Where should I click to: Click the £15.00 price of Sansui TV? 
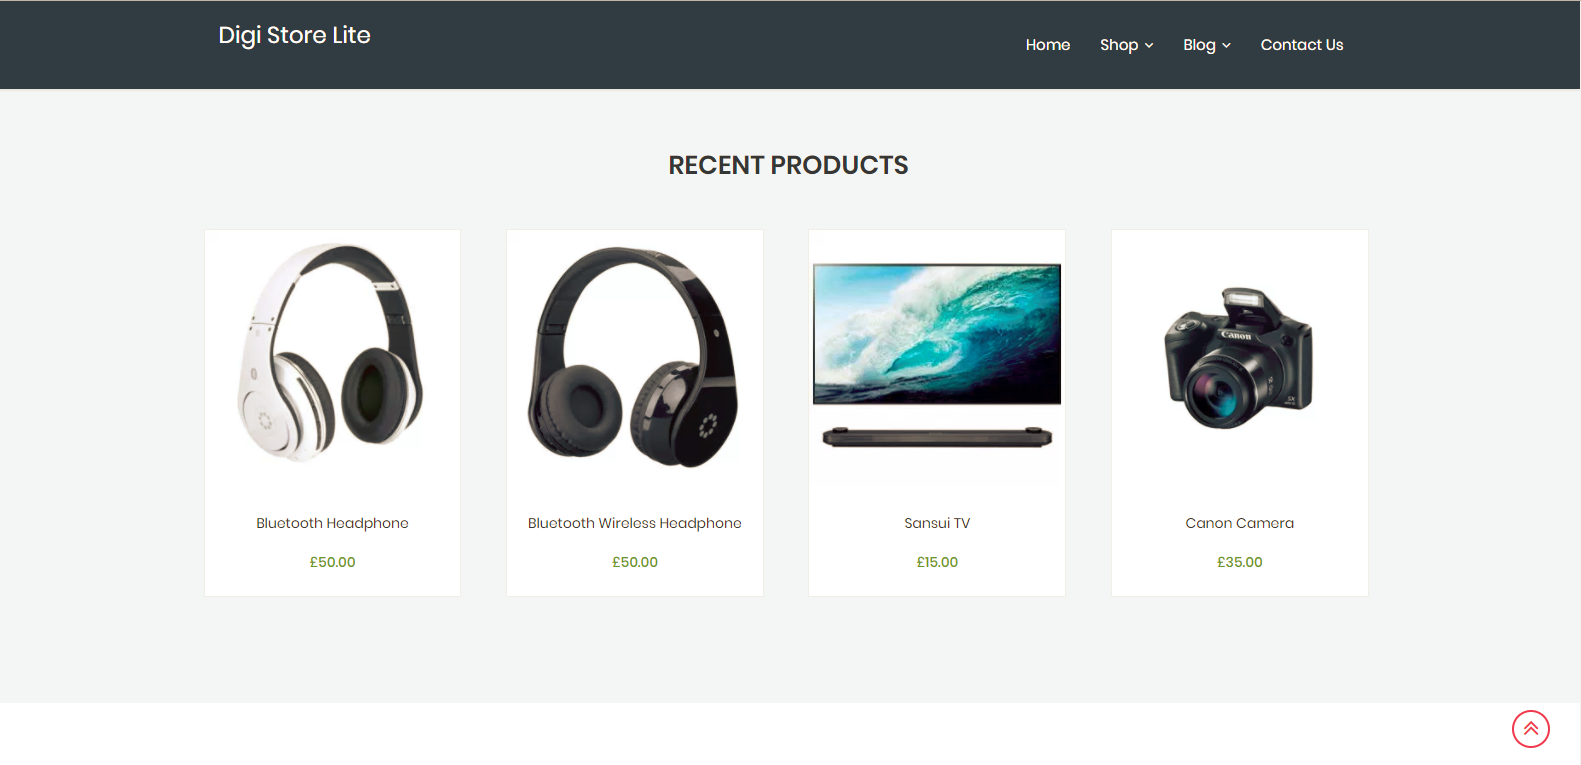937,562
